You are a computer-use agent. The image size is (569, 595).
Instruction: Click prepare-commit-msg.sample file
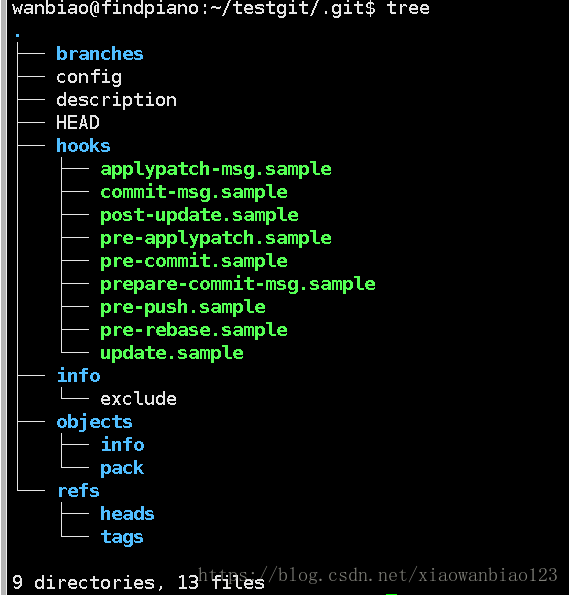[238, 285]
